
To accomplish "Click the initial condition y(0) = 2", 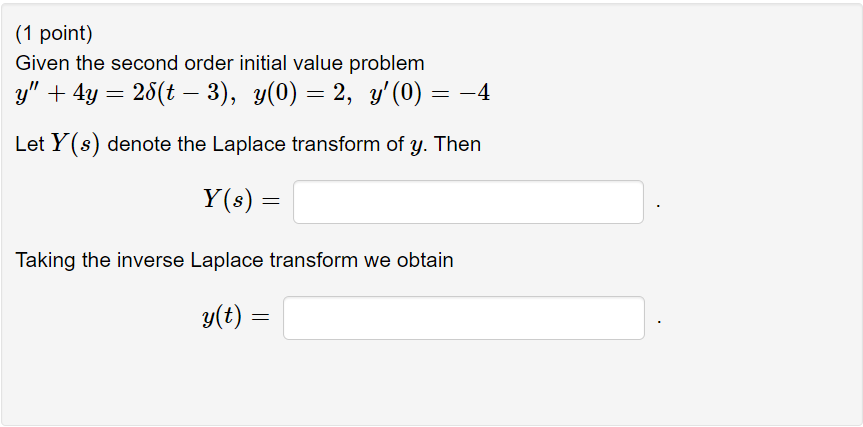I will [301, 94].
